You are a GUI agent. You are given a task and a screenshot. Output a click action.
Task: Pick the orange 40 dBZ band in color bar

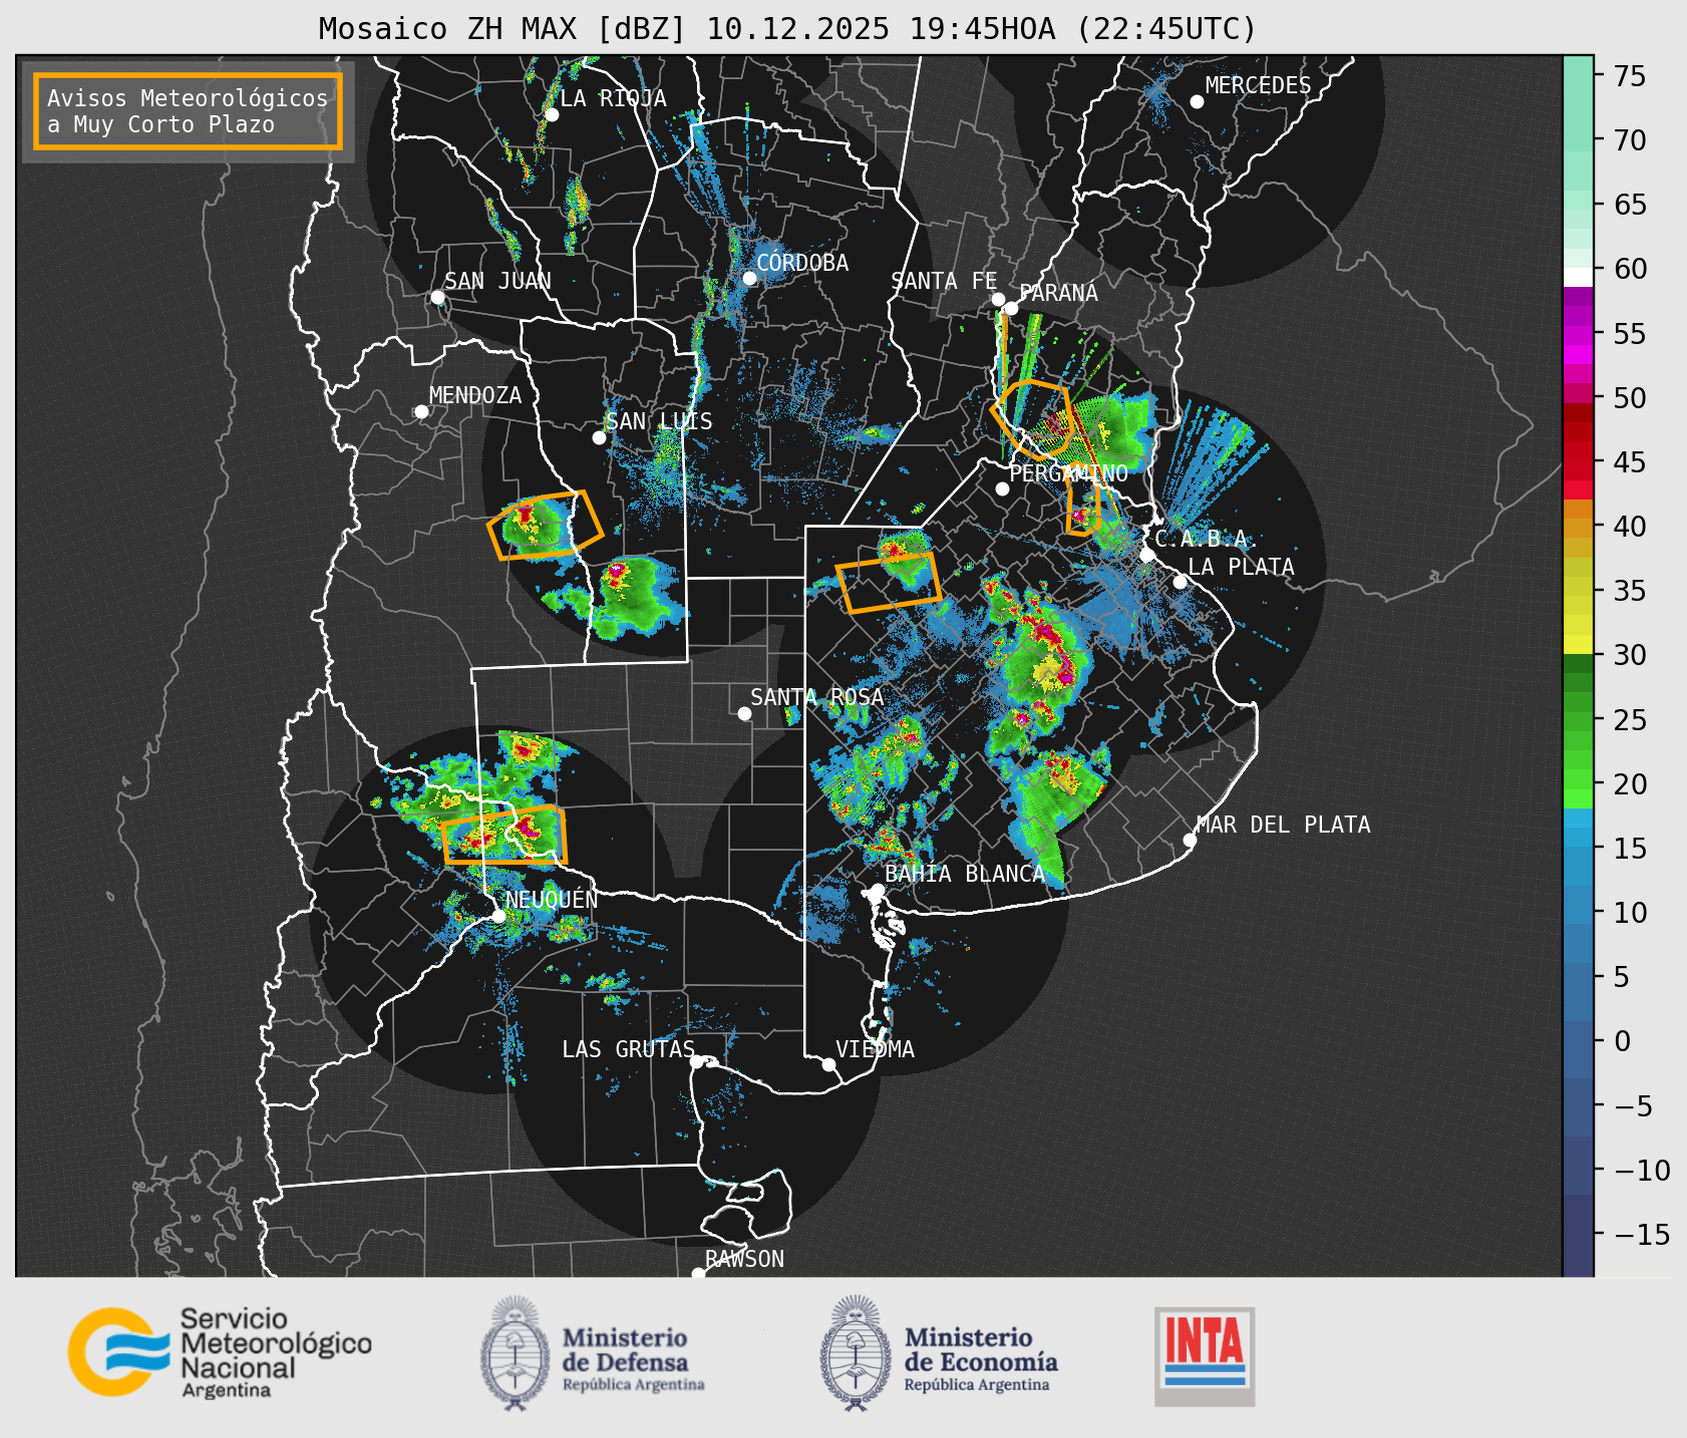coord(1578,510)
